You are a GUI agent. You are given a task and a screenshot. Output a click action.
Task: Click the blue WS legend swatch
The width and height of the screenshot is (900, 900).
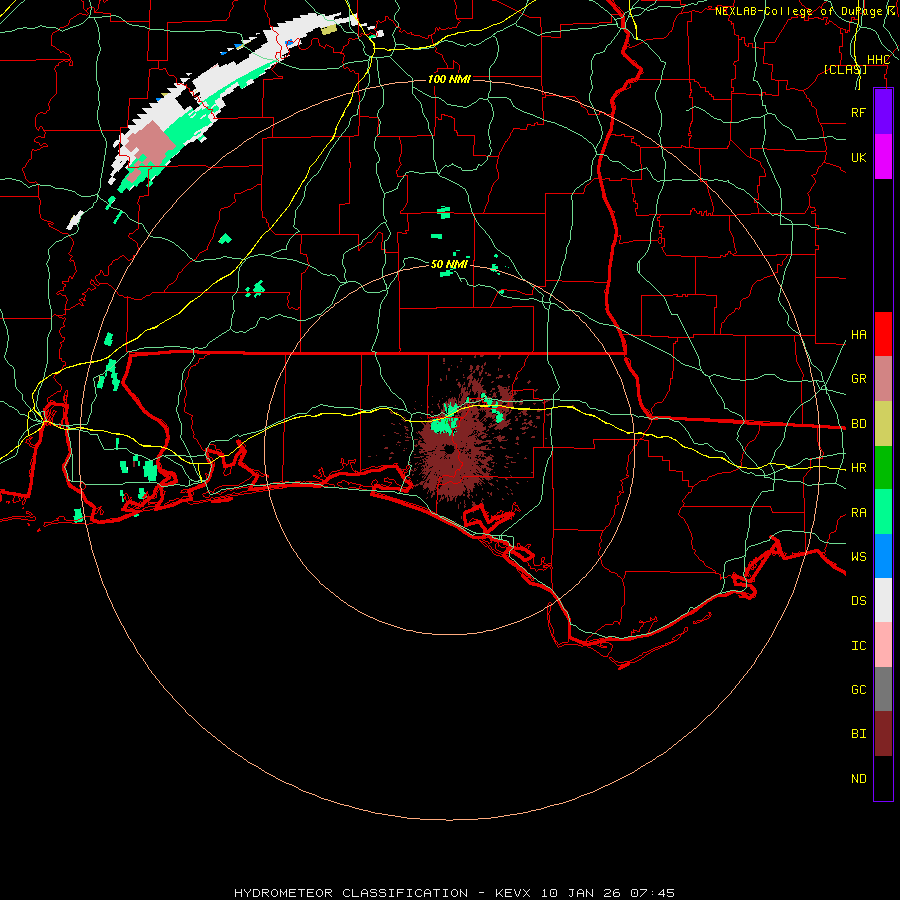tap(883, 556)
